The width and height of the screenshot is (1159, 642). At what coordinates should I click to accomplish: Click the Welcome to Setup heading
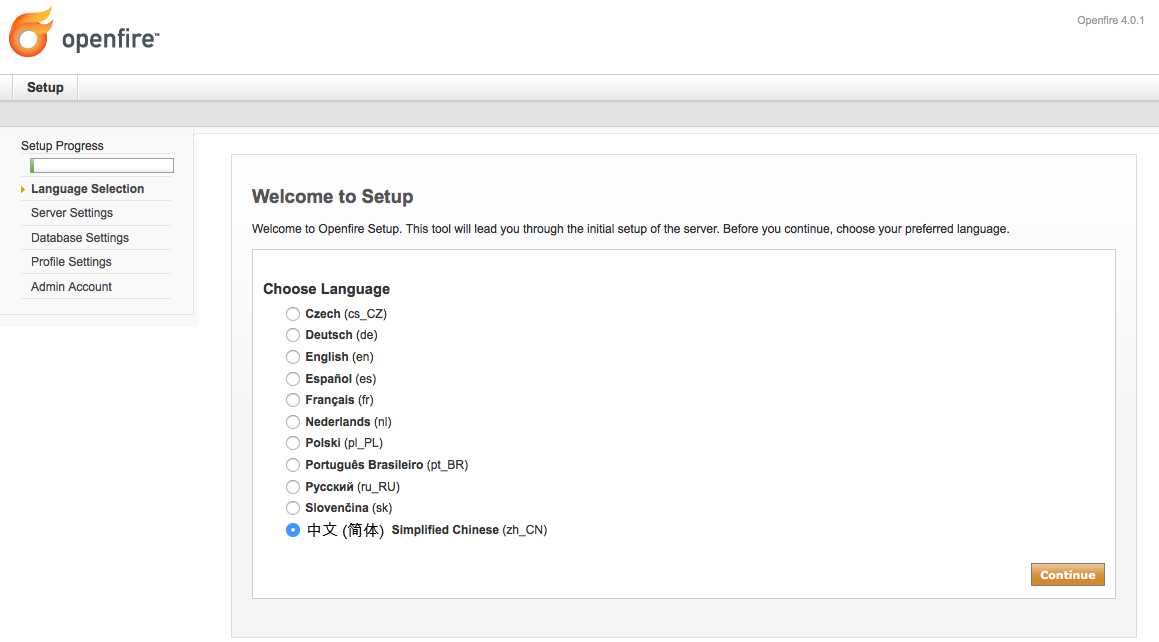(x=333, y=197)
